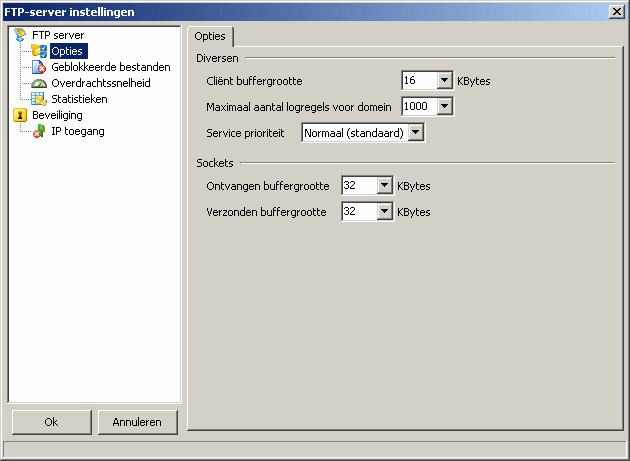Click the Ontvangen buffergrootte label

coord(268,186)
